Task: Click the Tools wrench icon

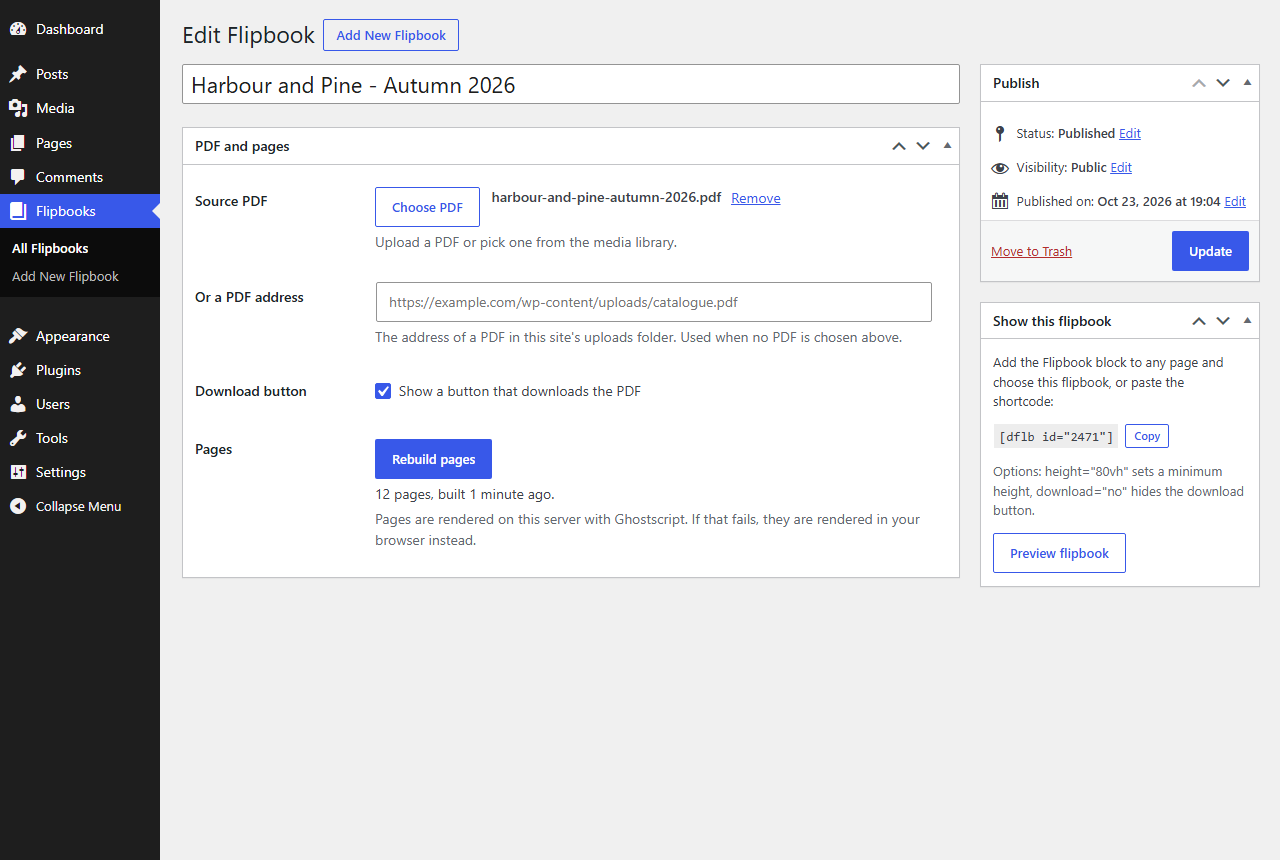Action: tap(18, 438)
